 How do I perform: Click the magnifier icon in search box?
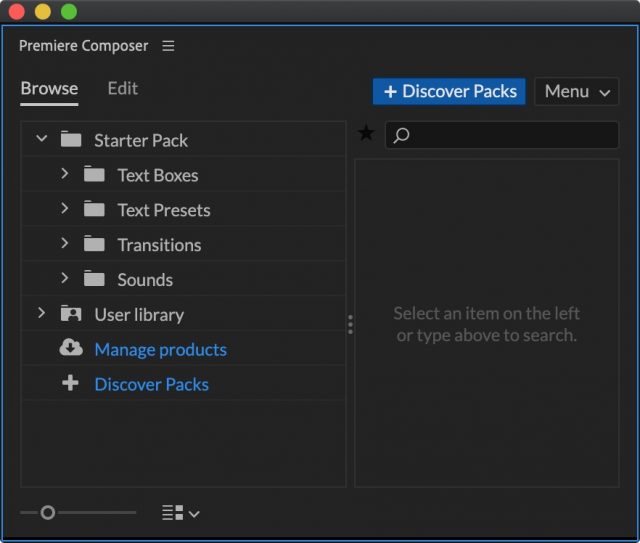(401, 135)
